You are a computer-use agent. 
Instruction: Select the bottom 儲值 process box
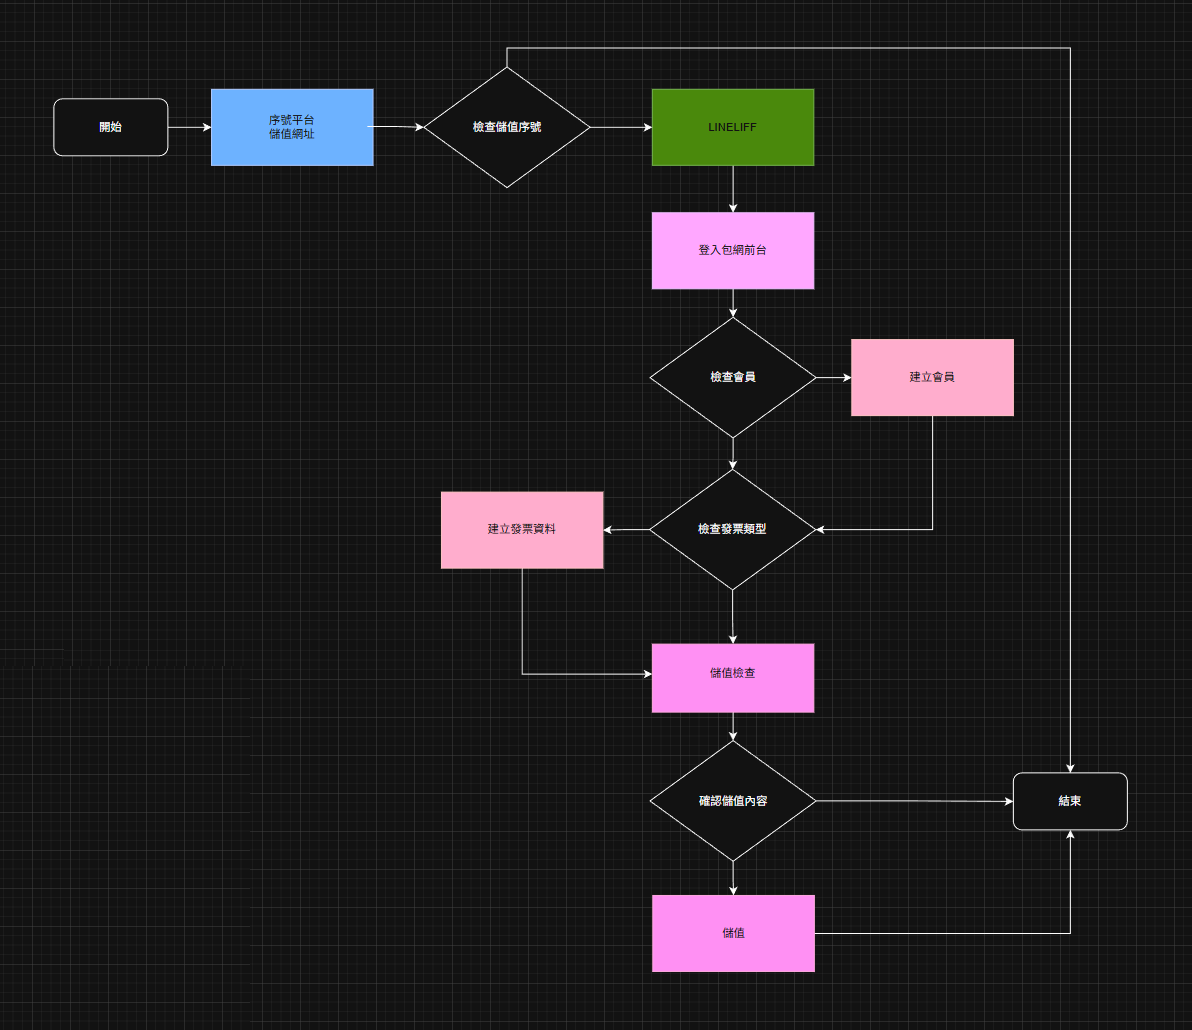[733, 933]
